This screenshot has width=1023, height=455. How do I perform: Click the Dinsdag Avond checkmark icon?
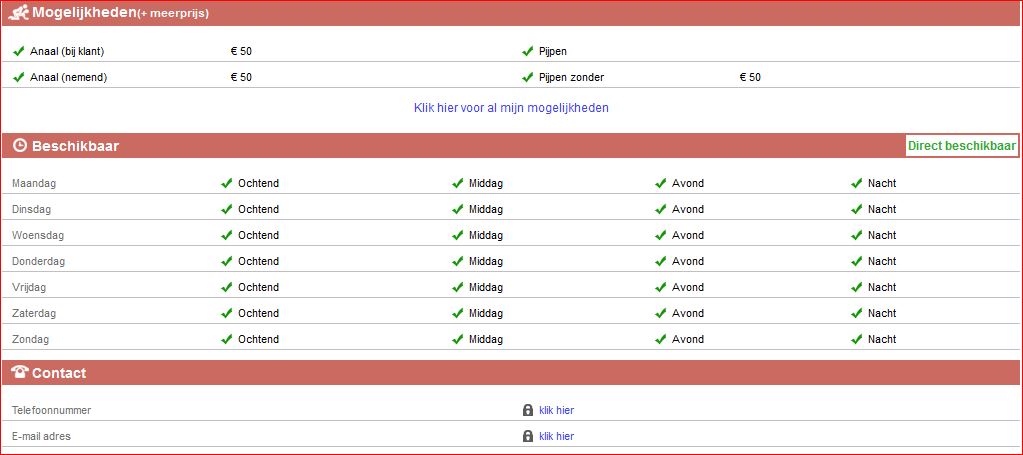[661, 210]
